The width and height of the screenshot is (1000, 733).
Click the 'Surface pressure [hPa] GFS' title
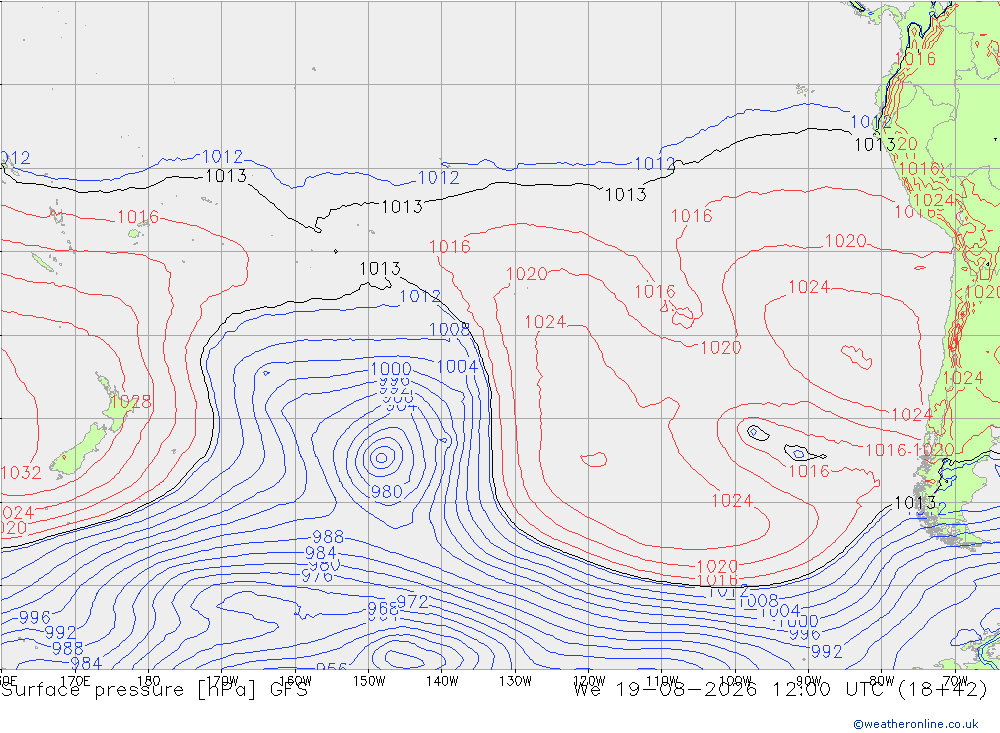tap(154, 690)
